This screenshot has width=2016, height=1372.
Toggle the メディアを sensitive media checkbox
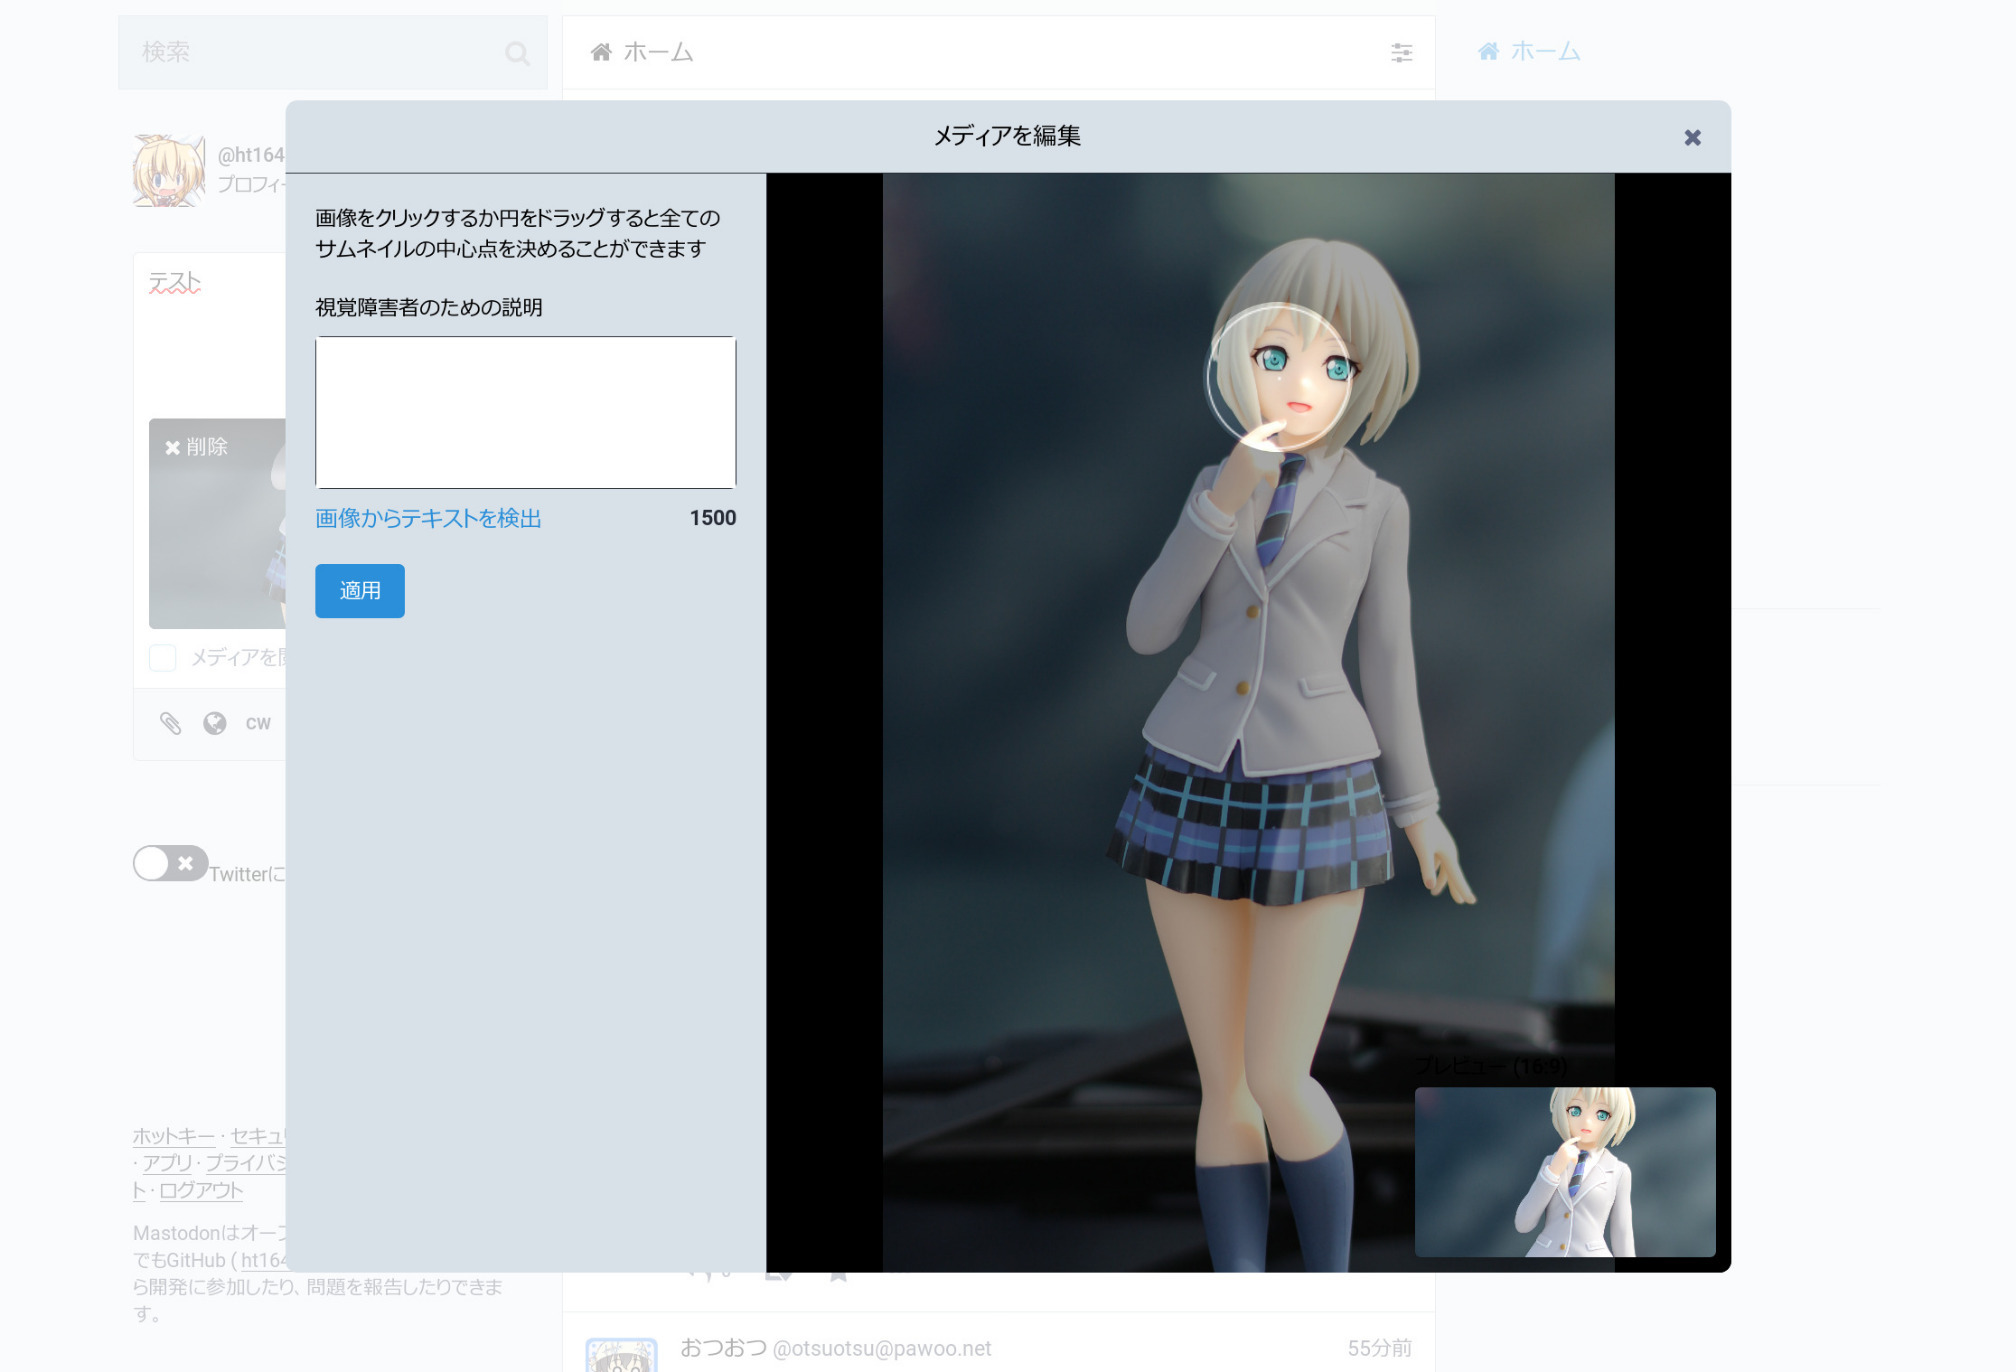click(x=162, y=657)
